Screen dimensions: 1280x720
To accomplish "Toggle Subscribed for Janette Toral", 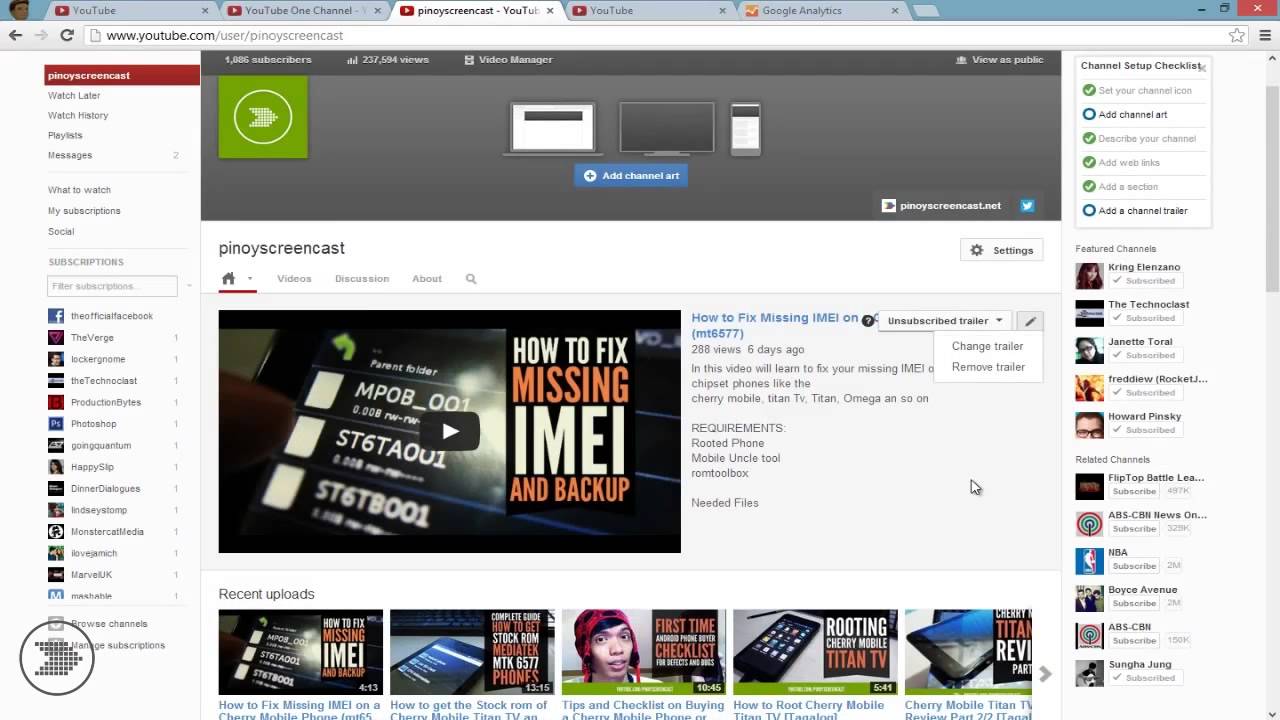I will (x=1144, y=355).
